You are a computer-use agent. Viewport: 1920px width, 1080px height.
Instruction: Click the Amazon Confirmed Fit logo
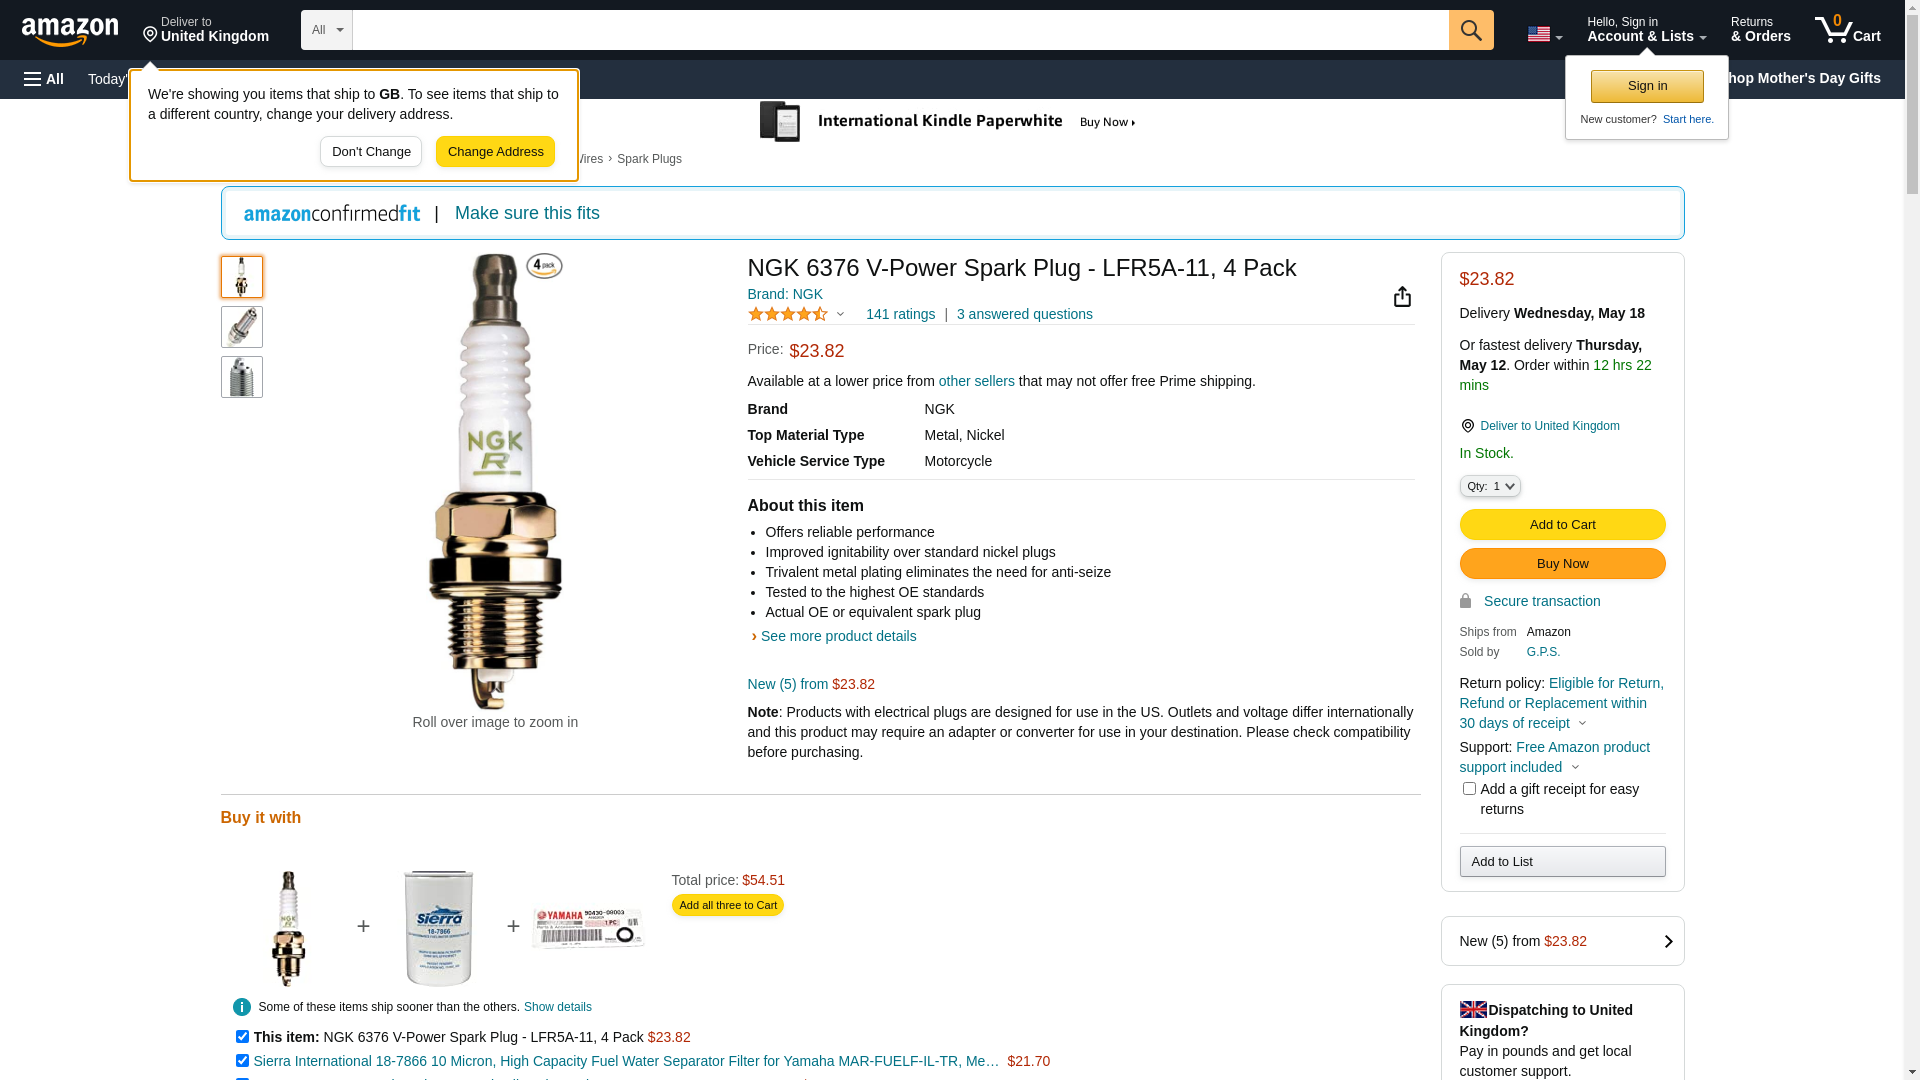pyautogui.click(x=332, y=213)
